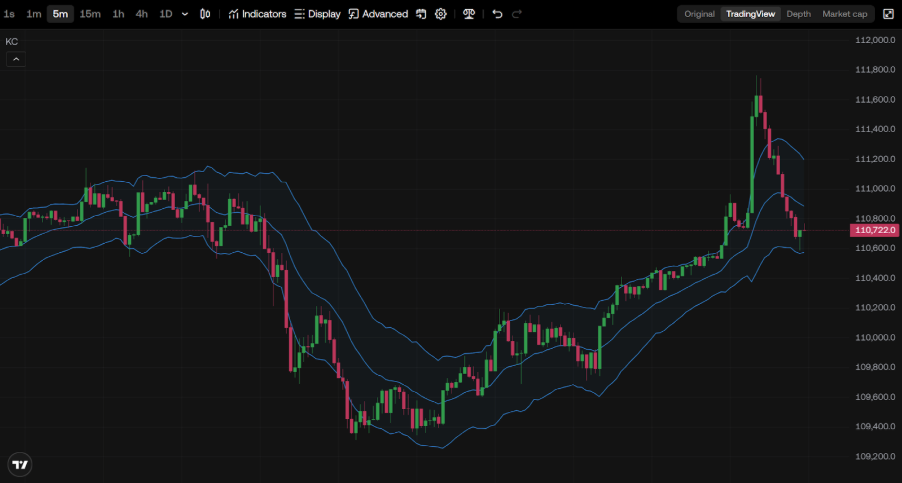Open chart settings gear icon

440,14
